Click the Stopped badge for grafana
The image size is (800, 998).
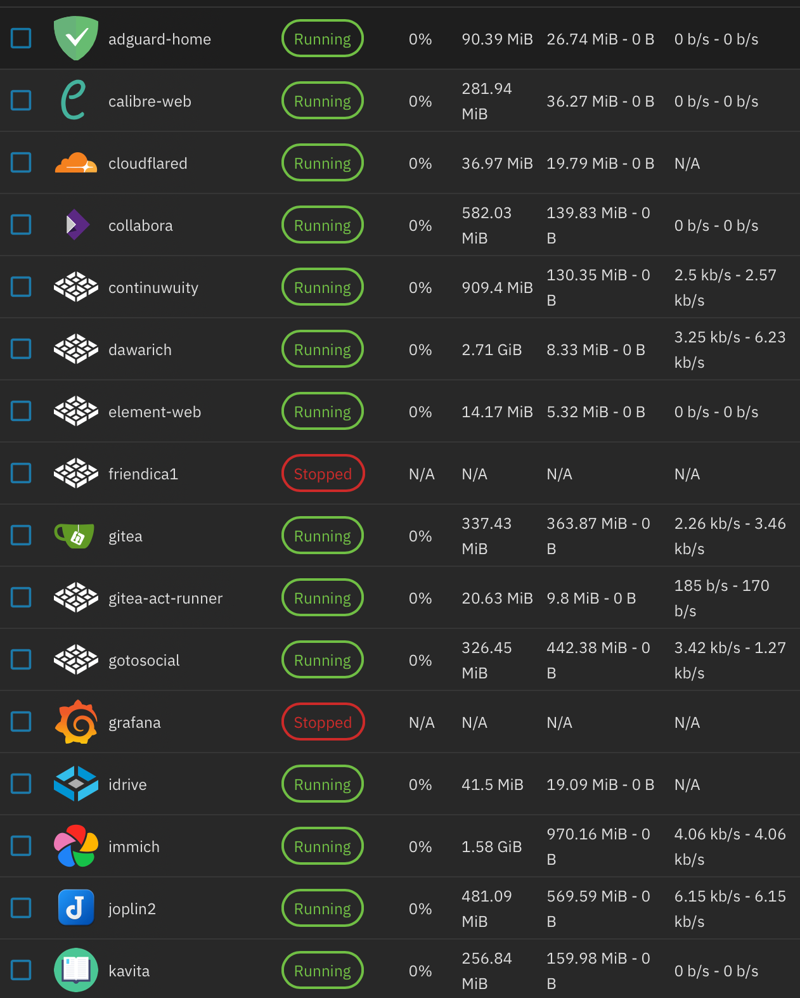pos(322,722)
